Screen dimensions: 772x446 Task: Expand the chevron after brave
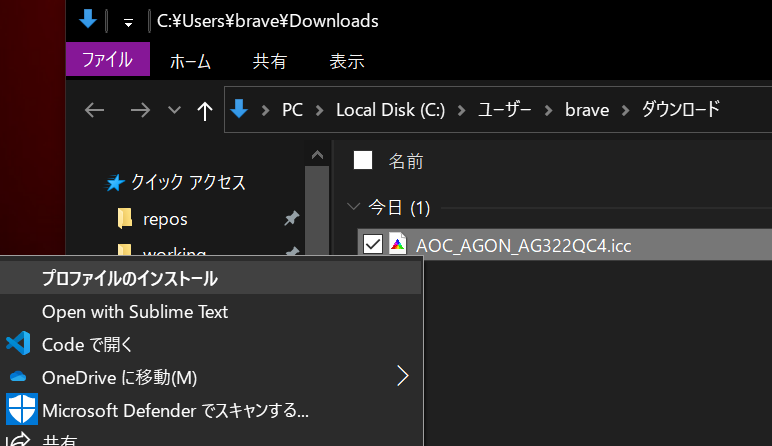625,110
